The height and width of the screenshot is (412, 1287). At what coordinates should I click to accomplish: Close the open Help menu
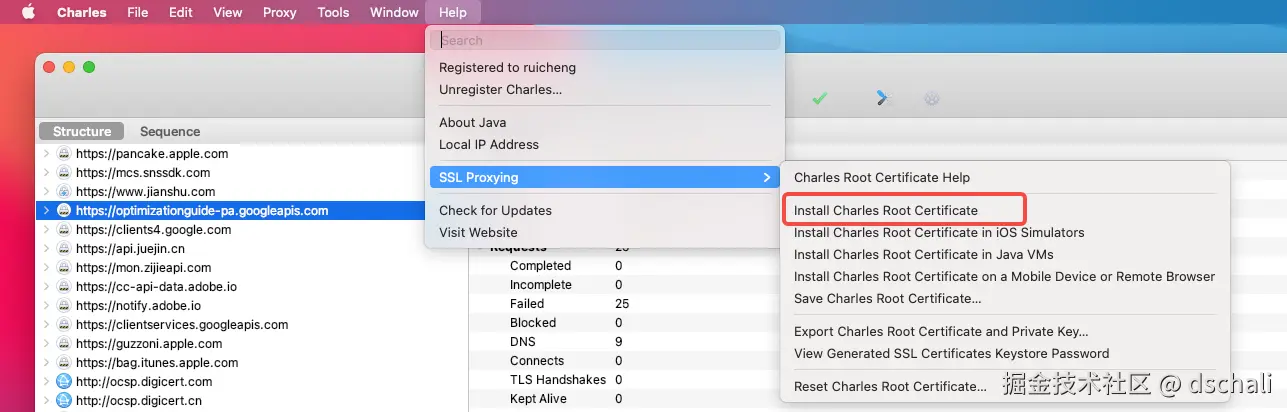(x=453, y=12)
